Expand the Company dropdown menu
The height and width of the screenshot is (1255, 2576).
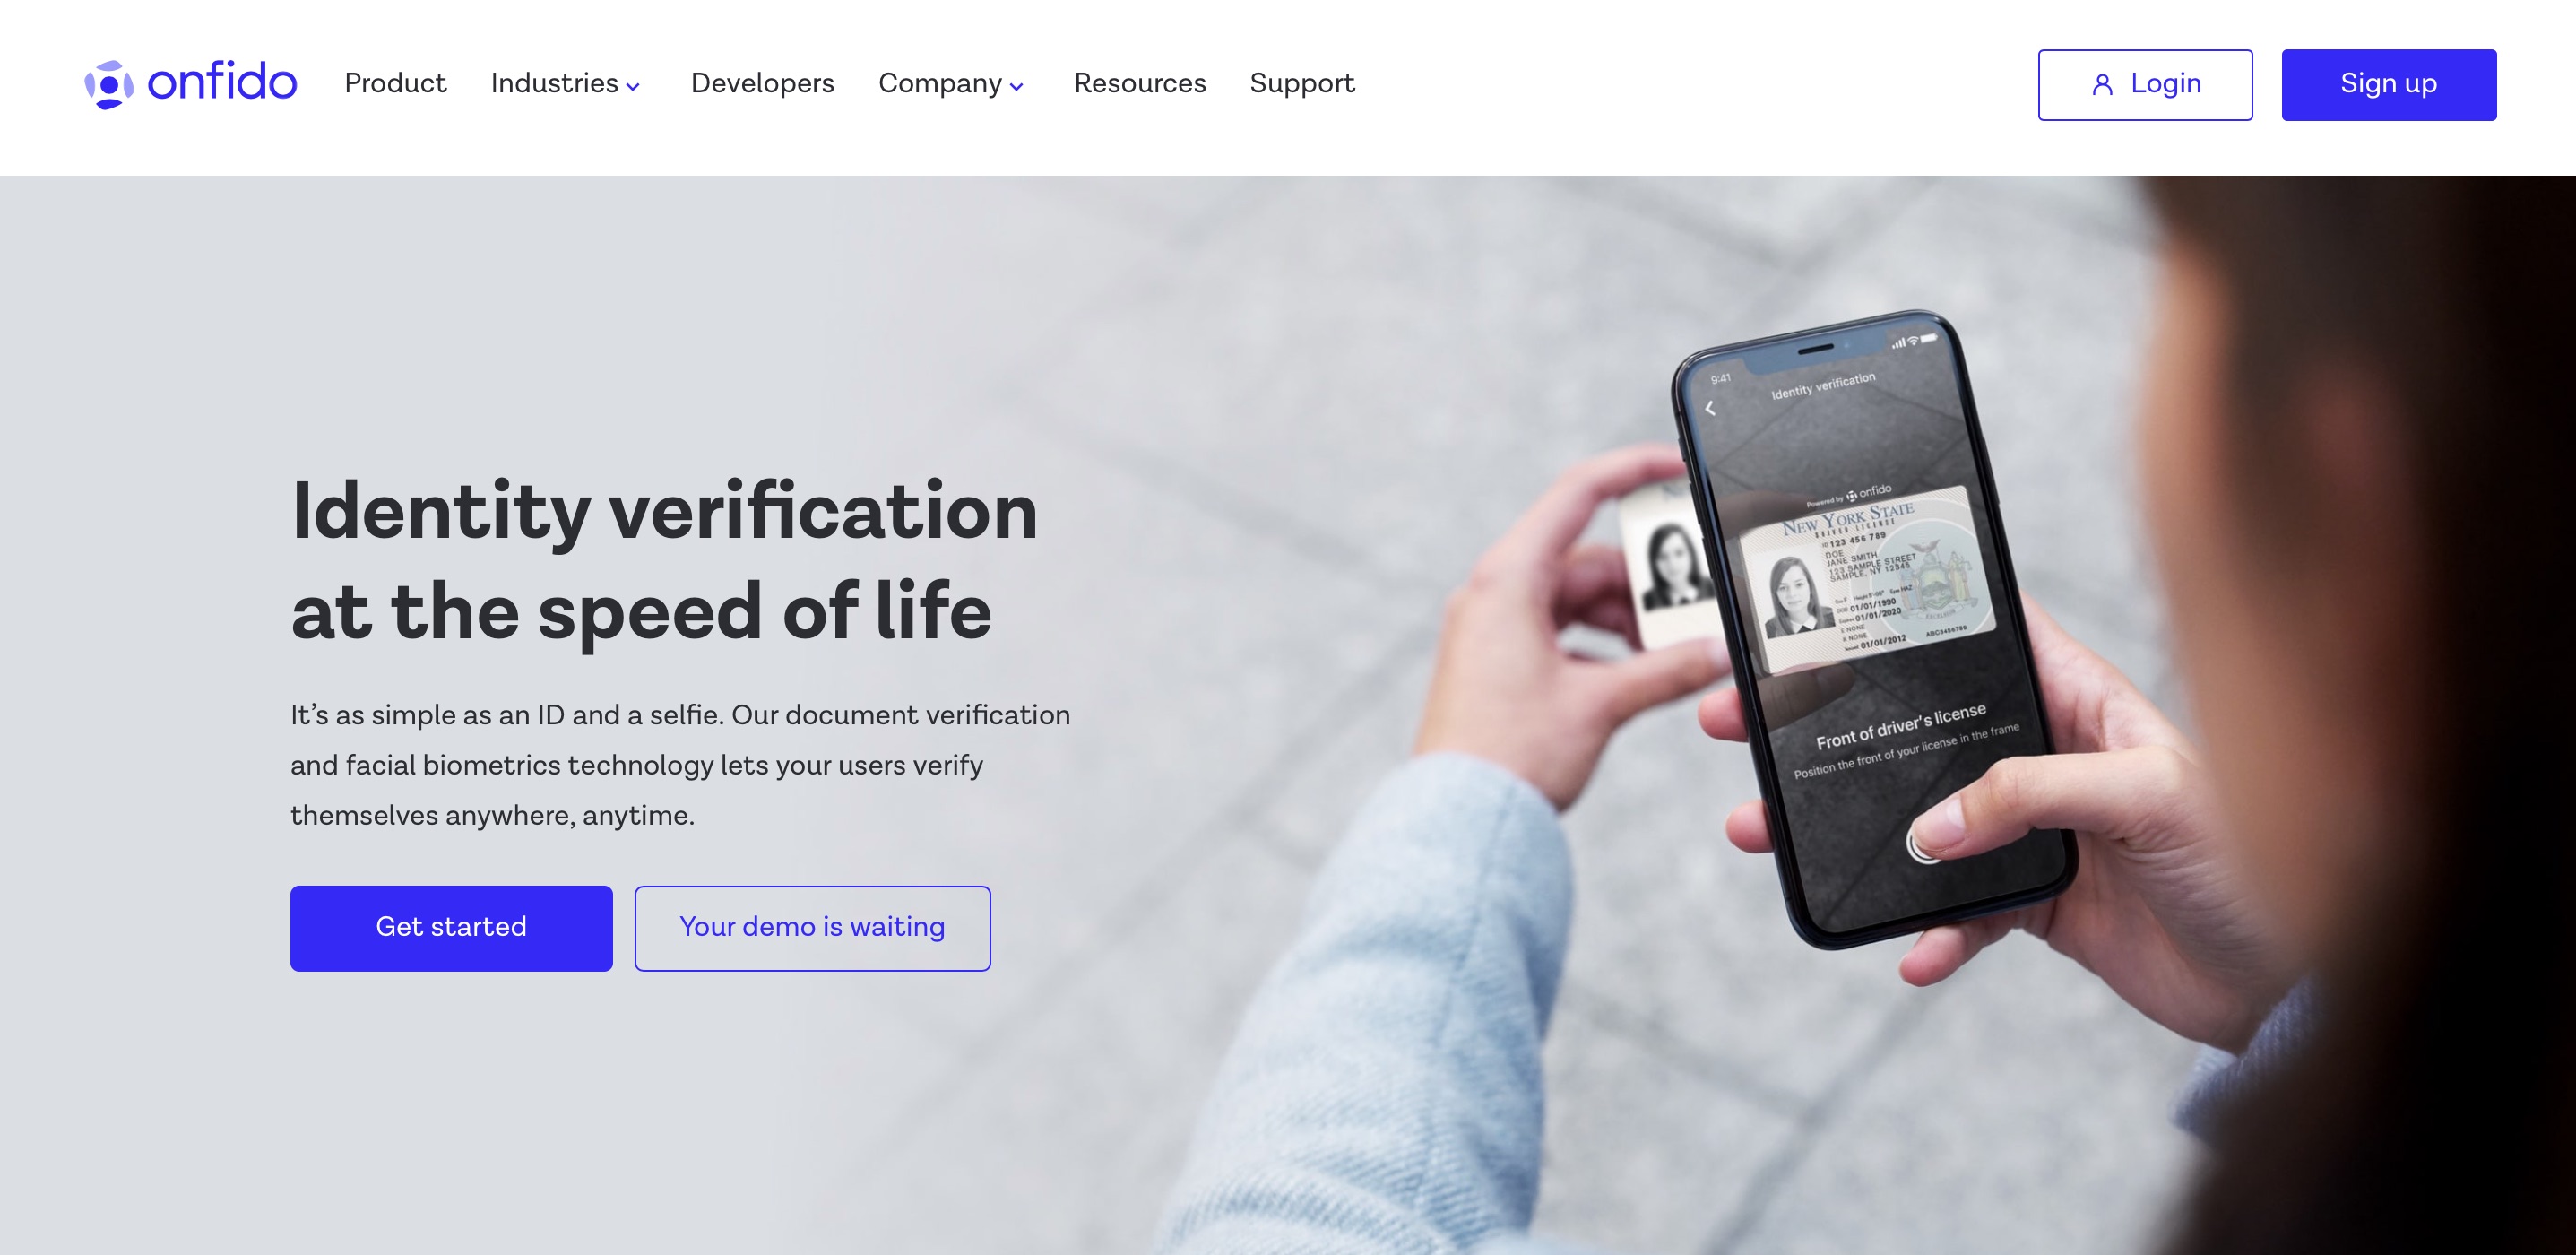tap(953, 83)
